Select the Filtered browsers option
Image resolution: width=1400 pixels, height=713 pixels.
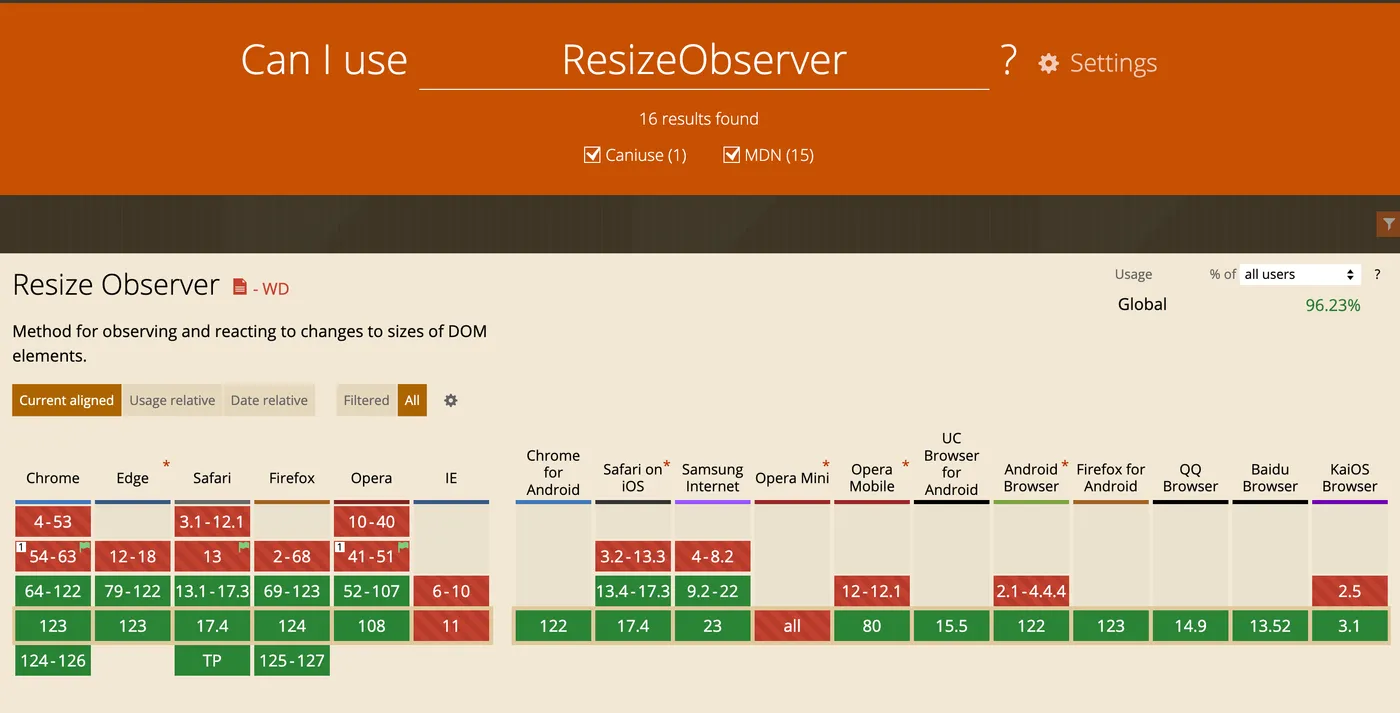[x=366, y=400]
